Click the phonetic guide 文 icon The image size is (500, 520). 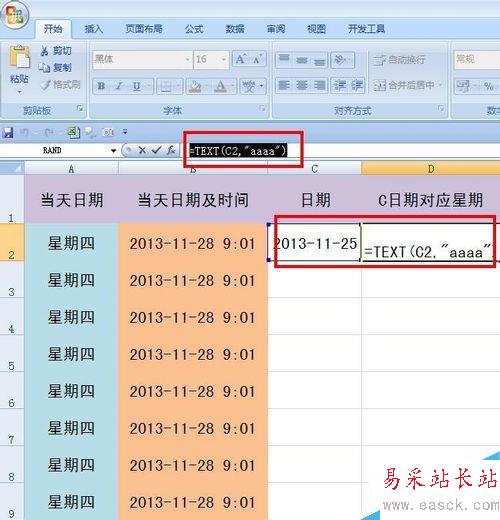(249, 86)
